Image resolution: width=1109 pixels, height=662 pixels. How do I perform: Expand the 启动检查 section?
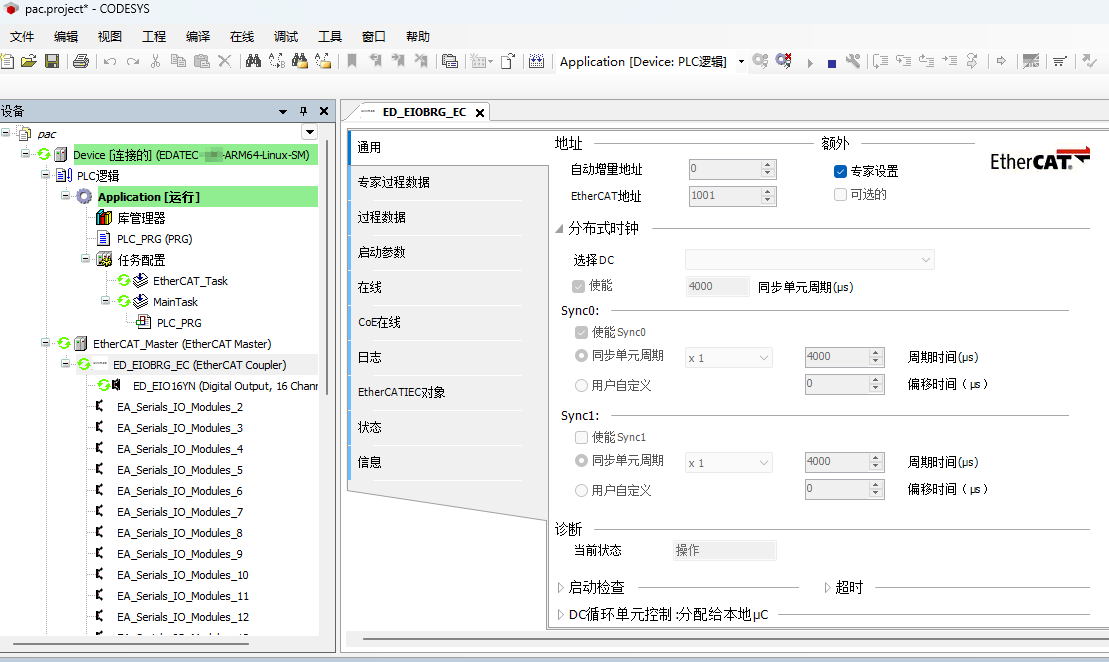(561, 587)
